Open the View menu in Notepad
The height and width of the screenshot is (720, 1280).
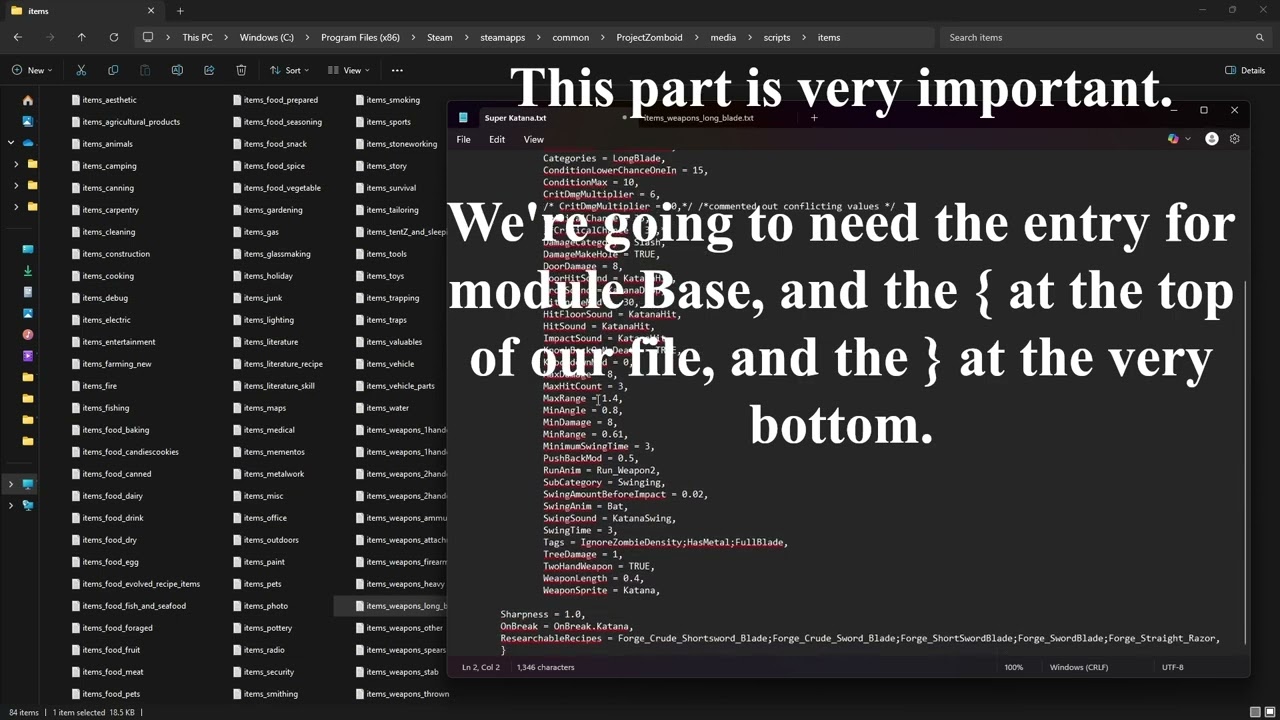(534, 139)
